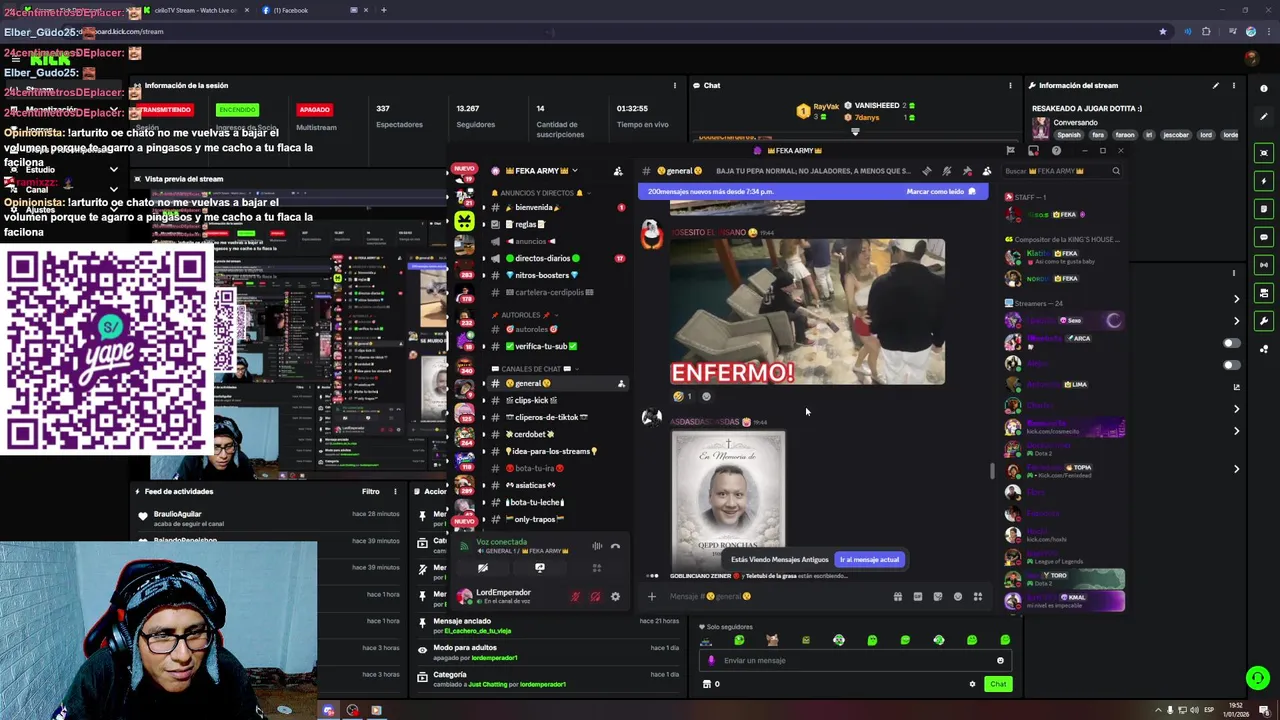Click Marcar como leído button
1280x720 pixels.
tap(940, 191)
